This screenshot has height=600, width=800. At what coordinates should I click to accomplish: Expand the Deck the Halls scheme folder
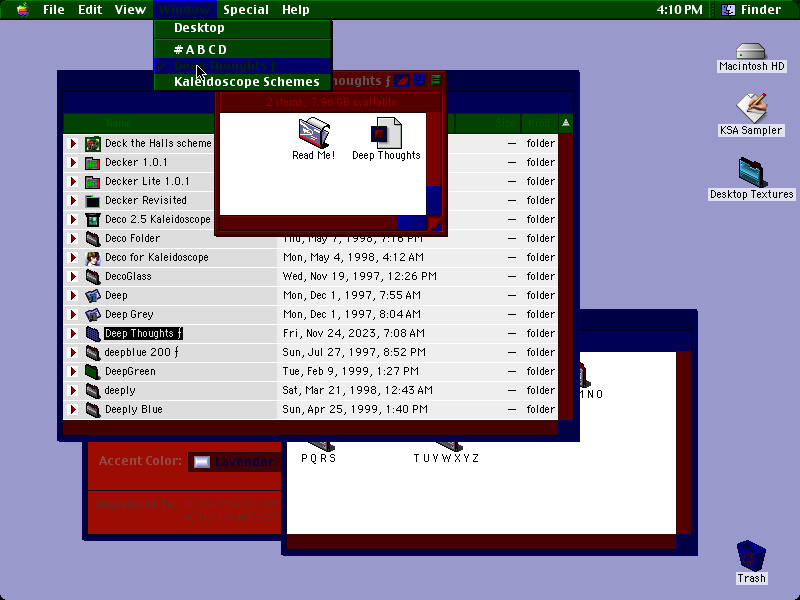[73, 143]
